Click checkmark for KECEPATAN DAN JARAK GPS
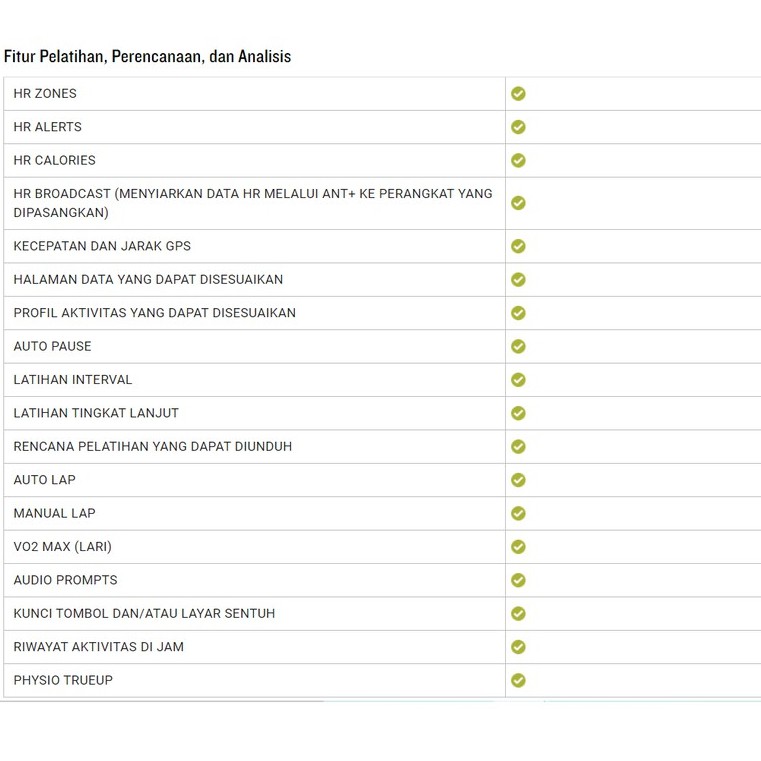The height and width of the screenshot is (761, 761). click(518, 246)
